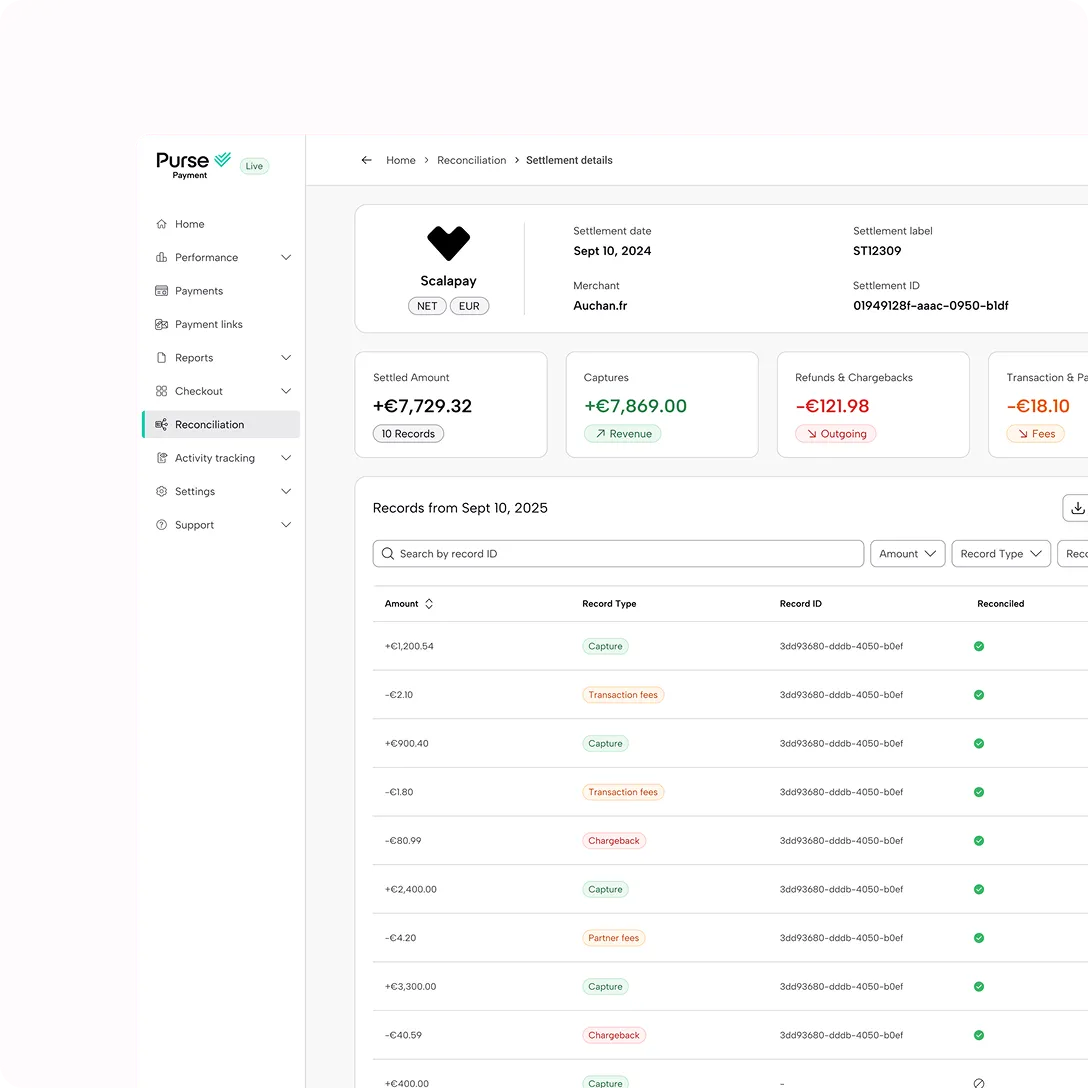Click merchant name Auchan.fr
Screen dimensions: 1088x1088
[600, 305]
